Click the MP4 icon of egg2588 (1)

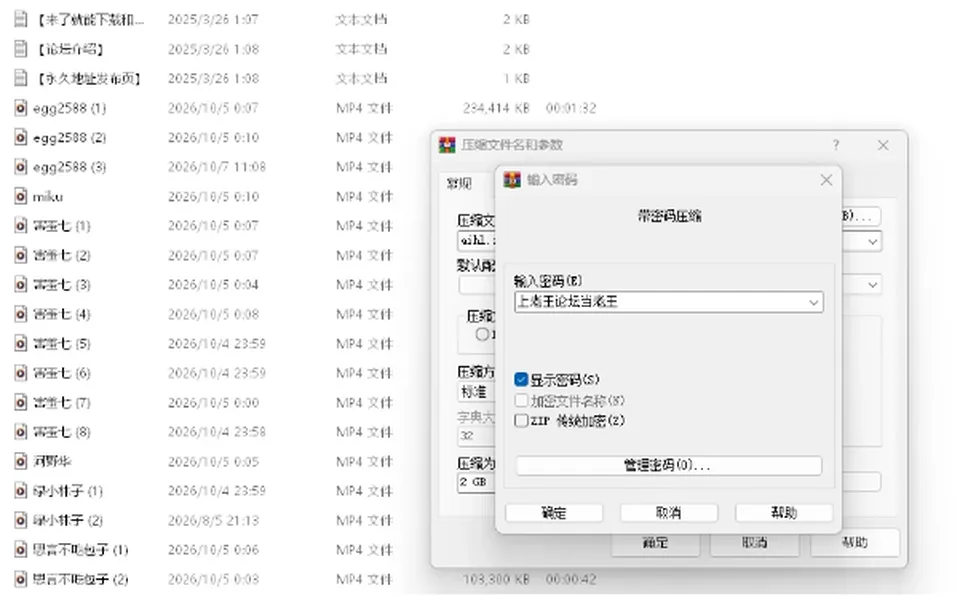point(21,108)
